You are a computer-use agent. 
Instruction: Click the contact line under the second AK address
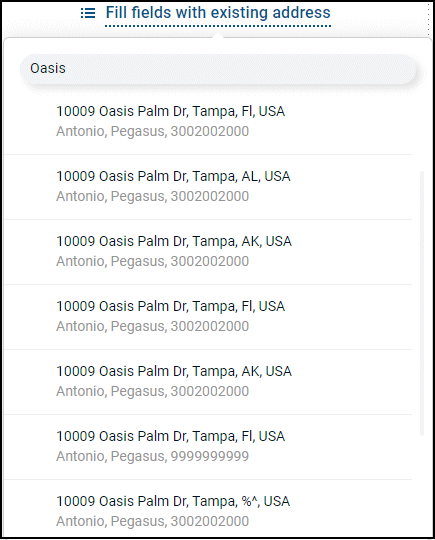(153, 391)
